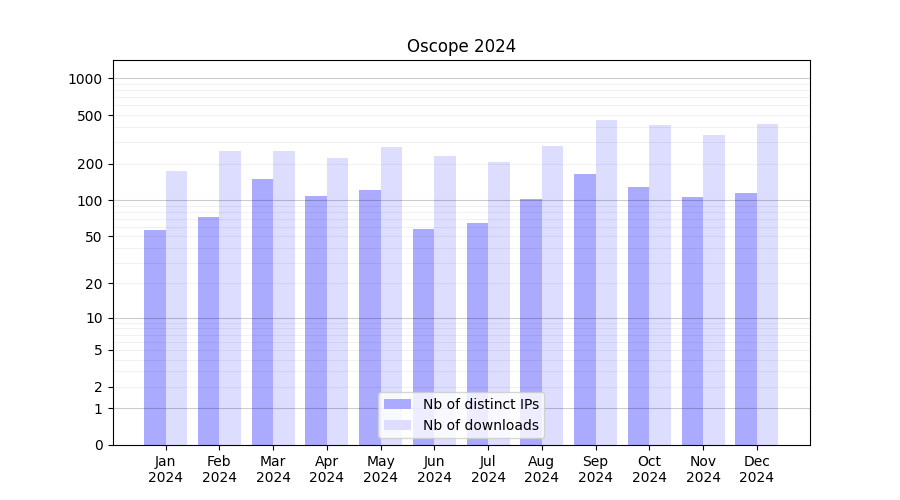Select the 'Nov 2024' x-axis label
The width and height of the screenshot is (900, 500).
(x=703, y=469)
